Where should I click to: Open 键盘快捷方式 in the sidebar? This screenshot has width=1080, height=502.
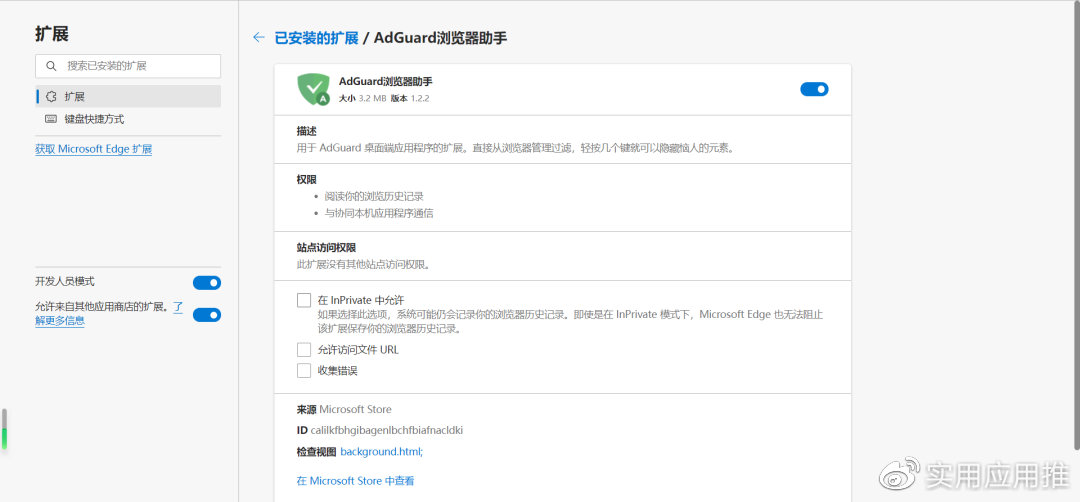tap(128, 119)
